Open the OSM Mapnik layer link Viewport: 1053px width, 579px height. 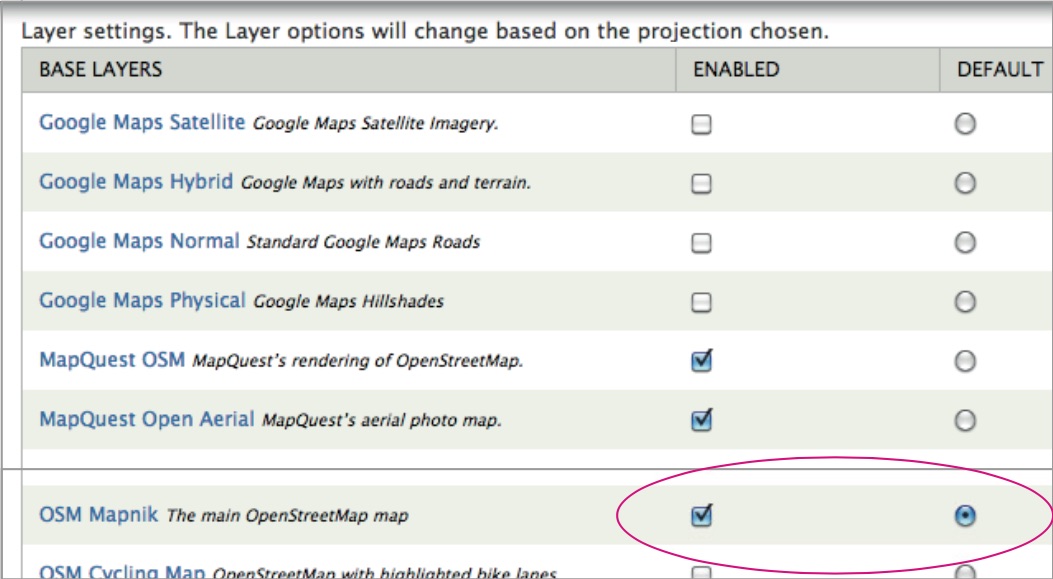pyautogui.click(x=98, y=515)
